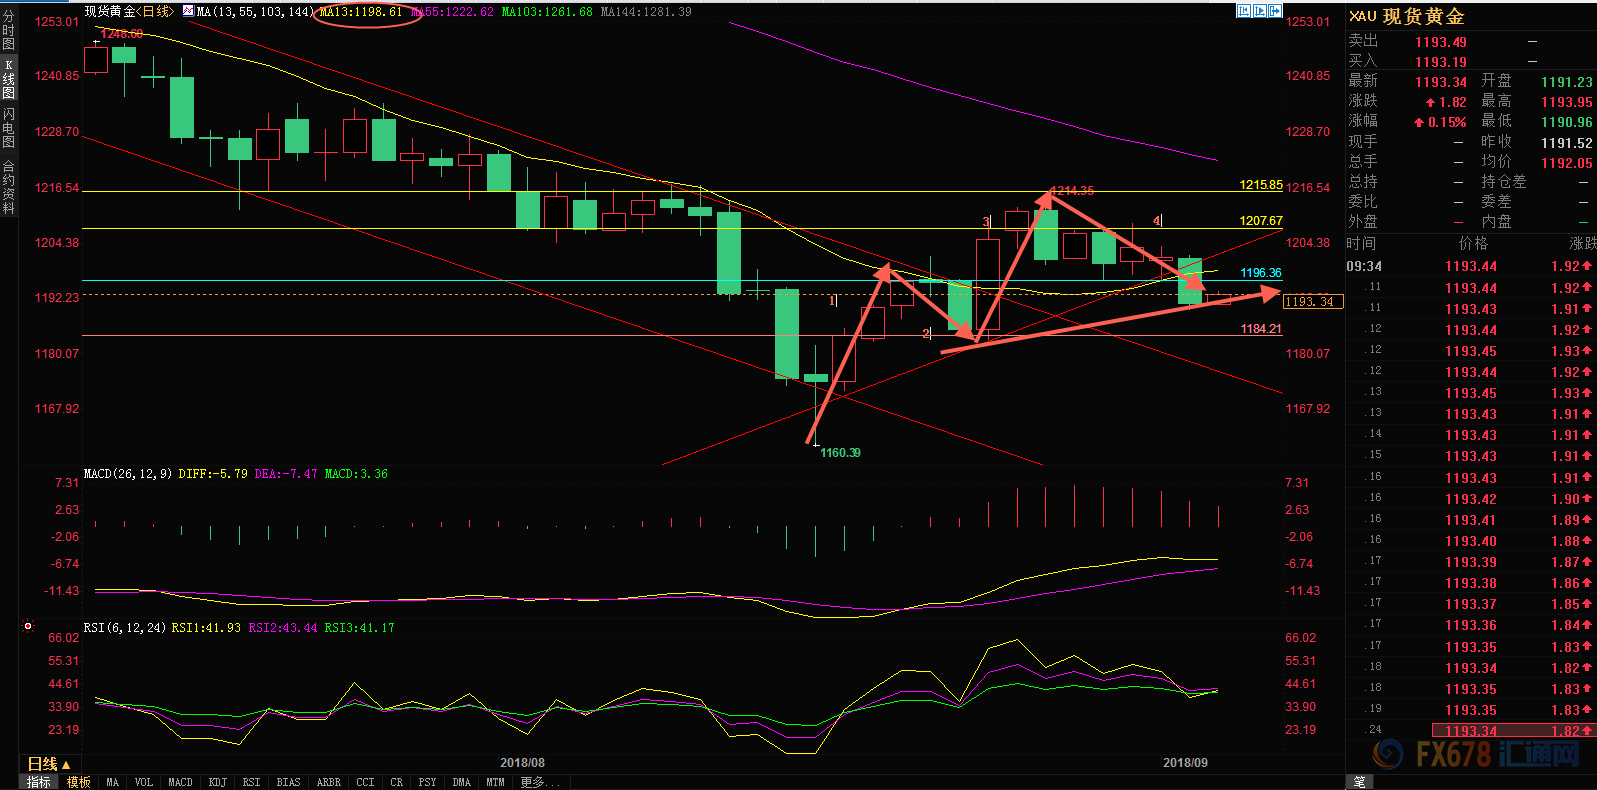Click the 2018/09 date axis label

[1185, 763]
